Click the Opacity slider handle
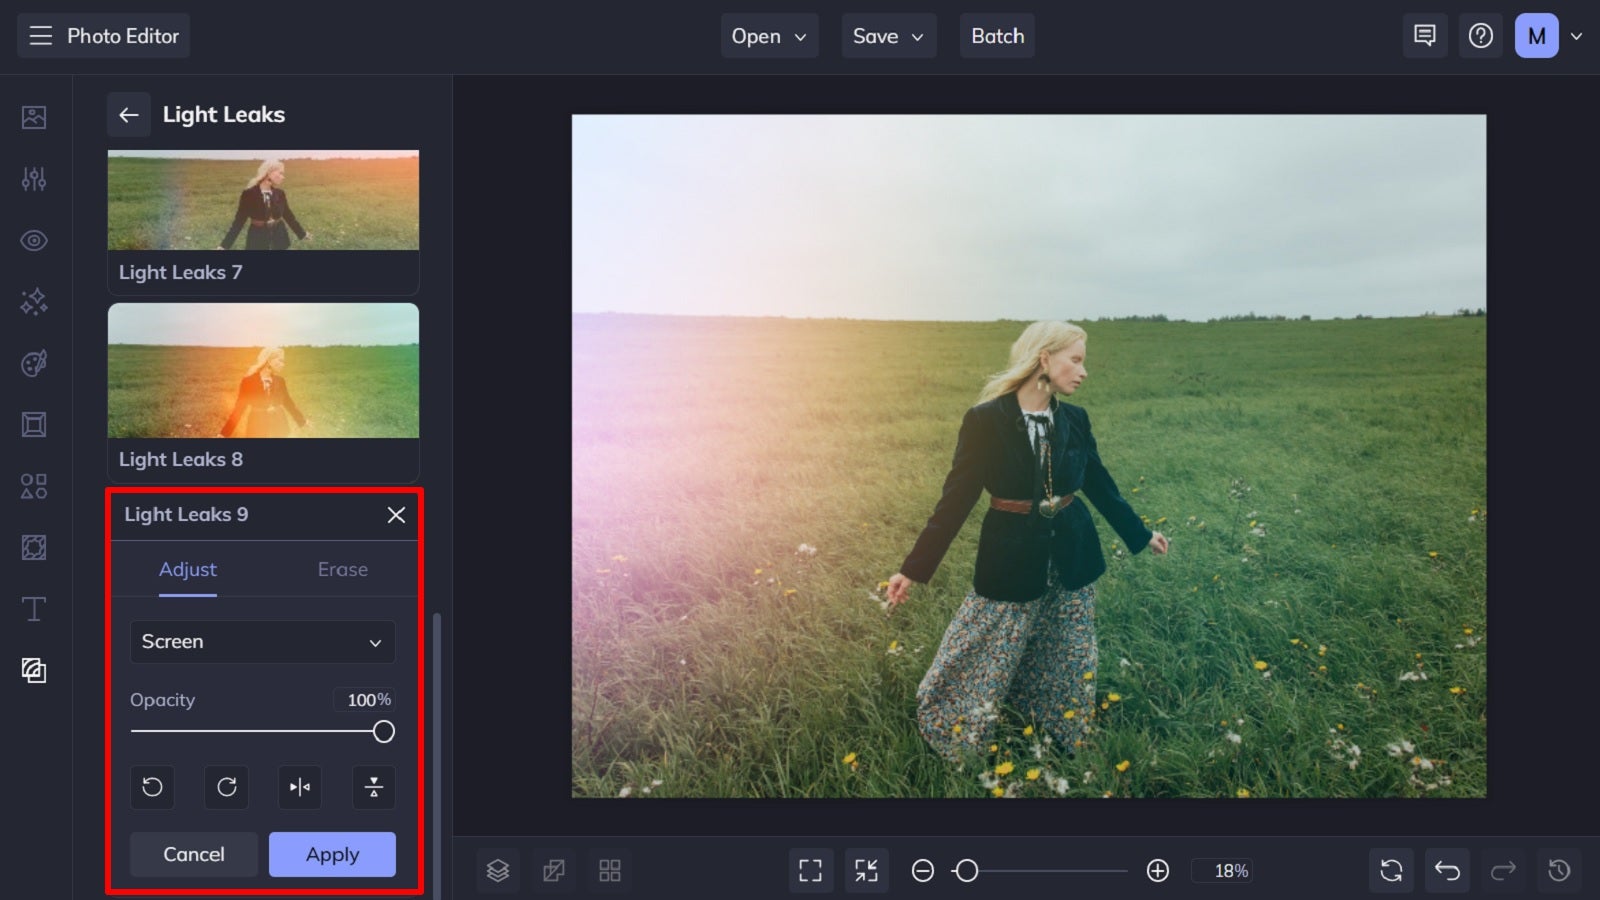 pyautogui.click(x=383, y=732)
